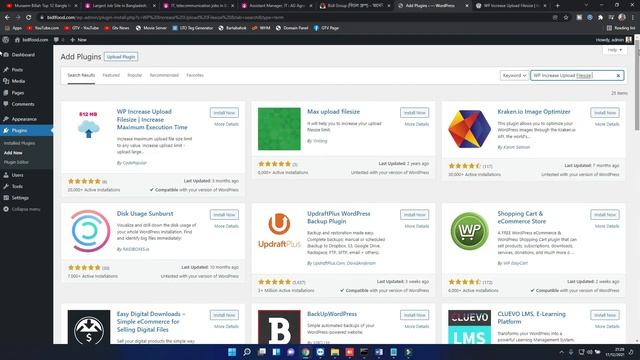Install Max upload filesize plugin
The image size is (640, 360).
(414, 113)
